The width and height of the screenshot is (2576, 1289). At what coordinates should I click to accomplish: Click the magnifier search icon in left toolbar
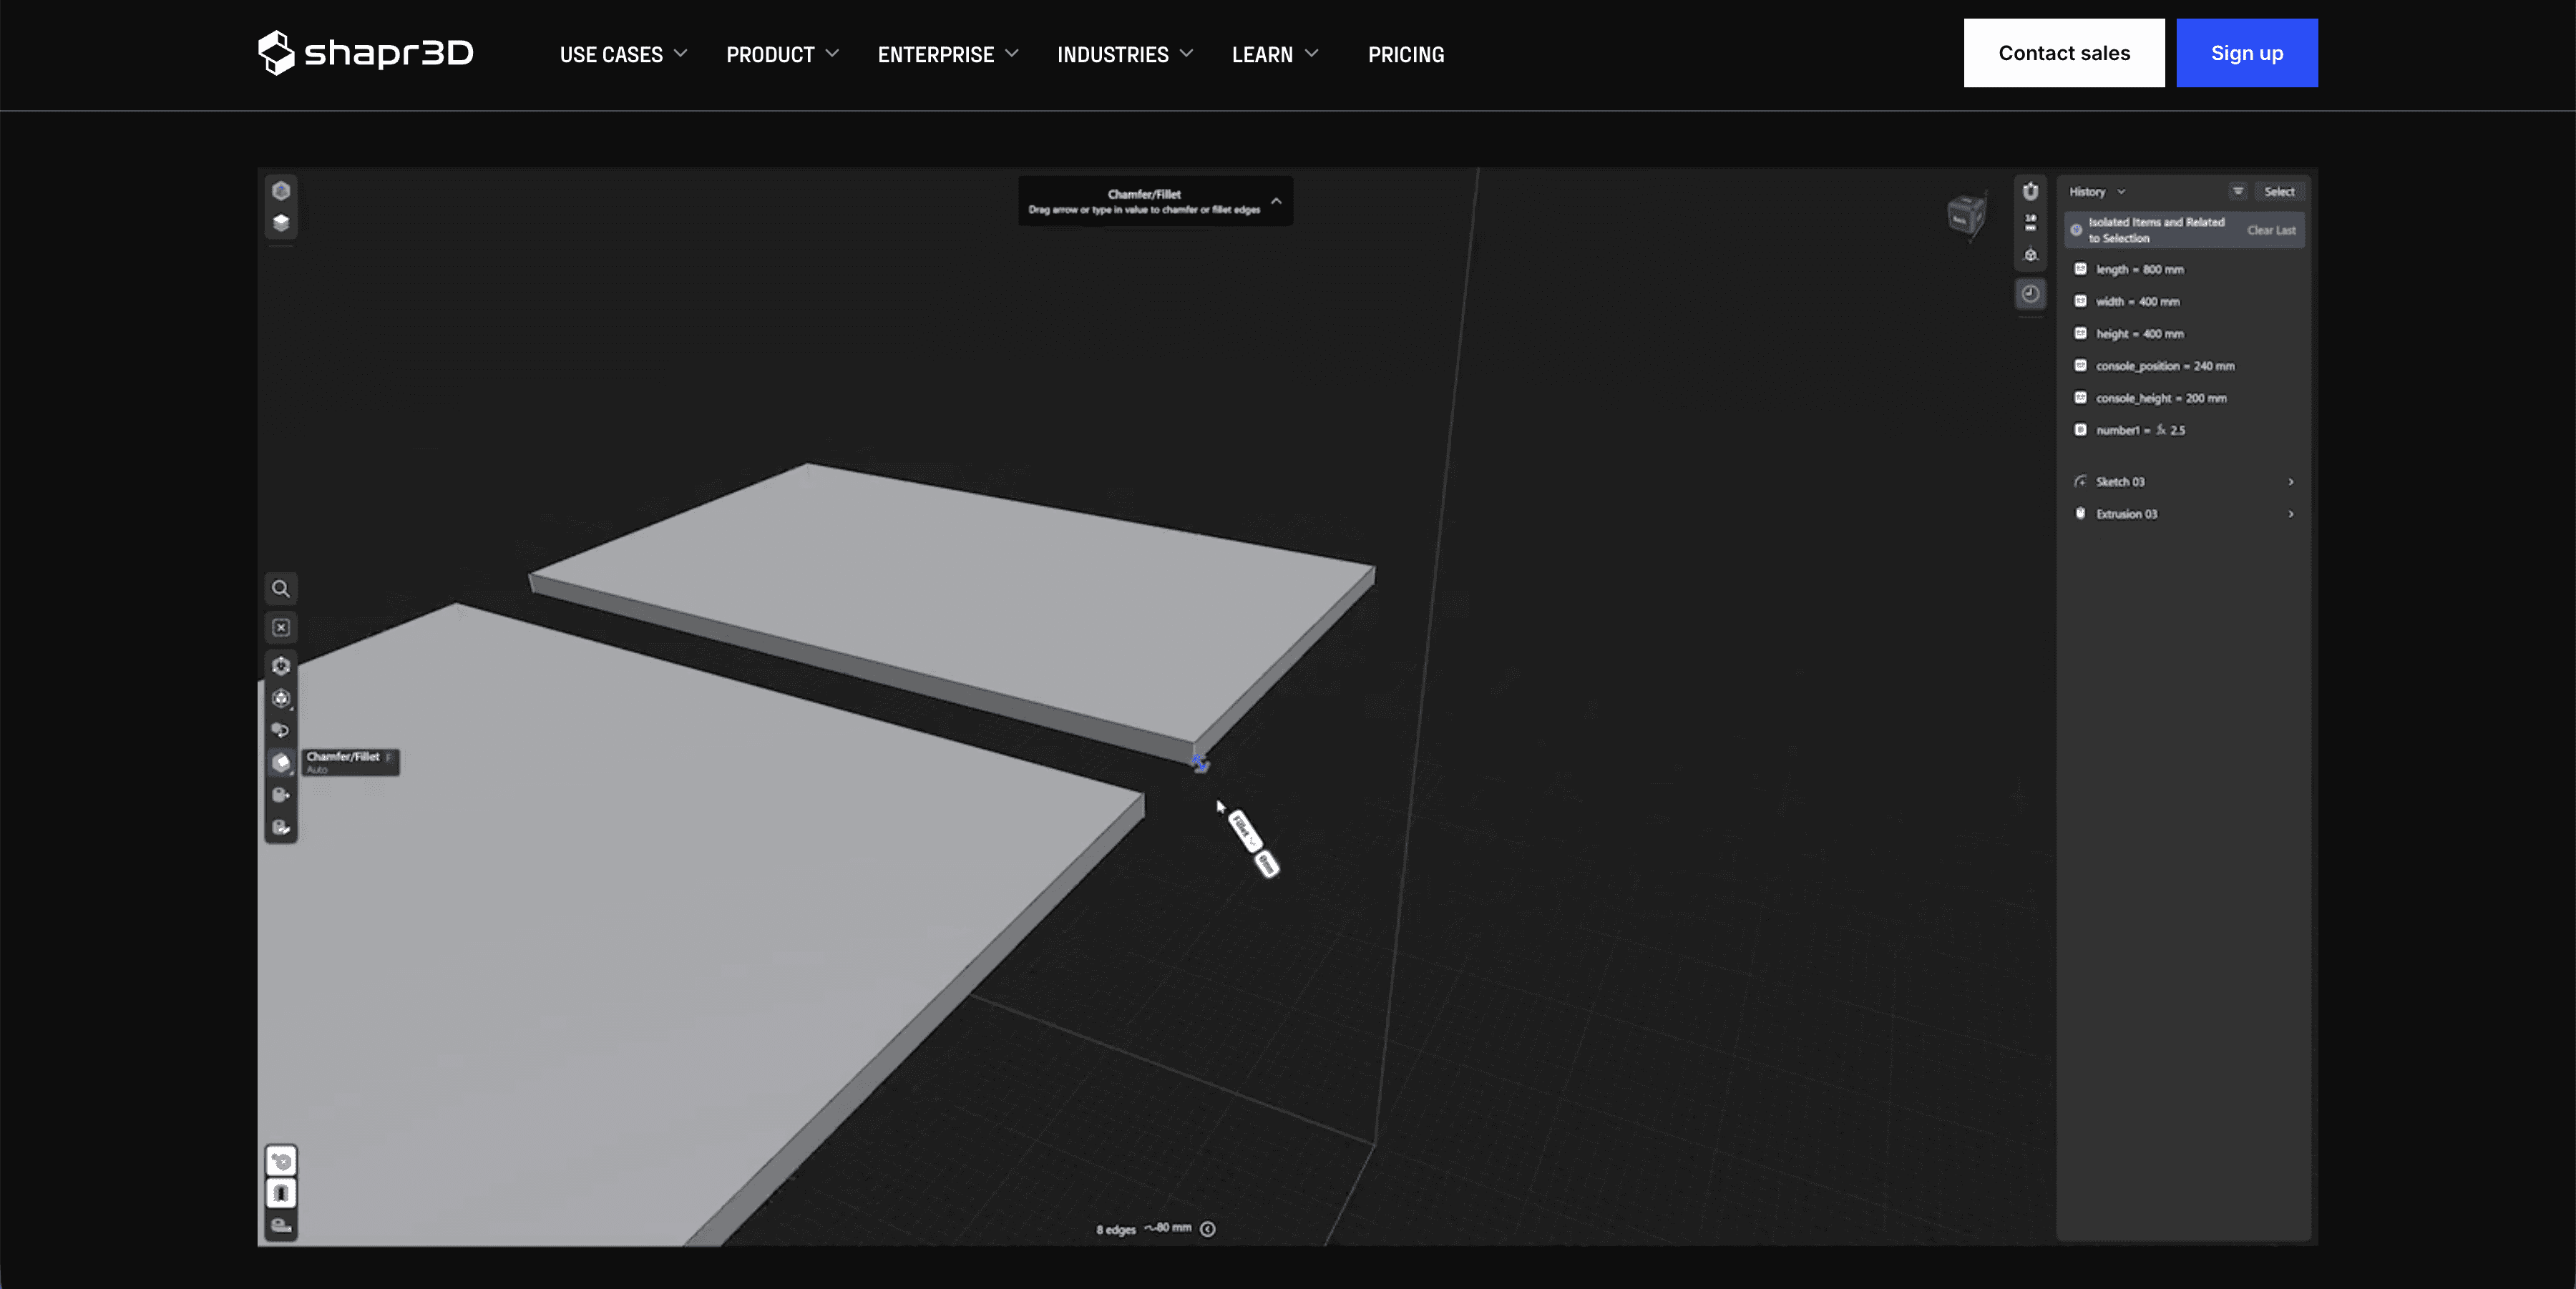tap(281, 589)
